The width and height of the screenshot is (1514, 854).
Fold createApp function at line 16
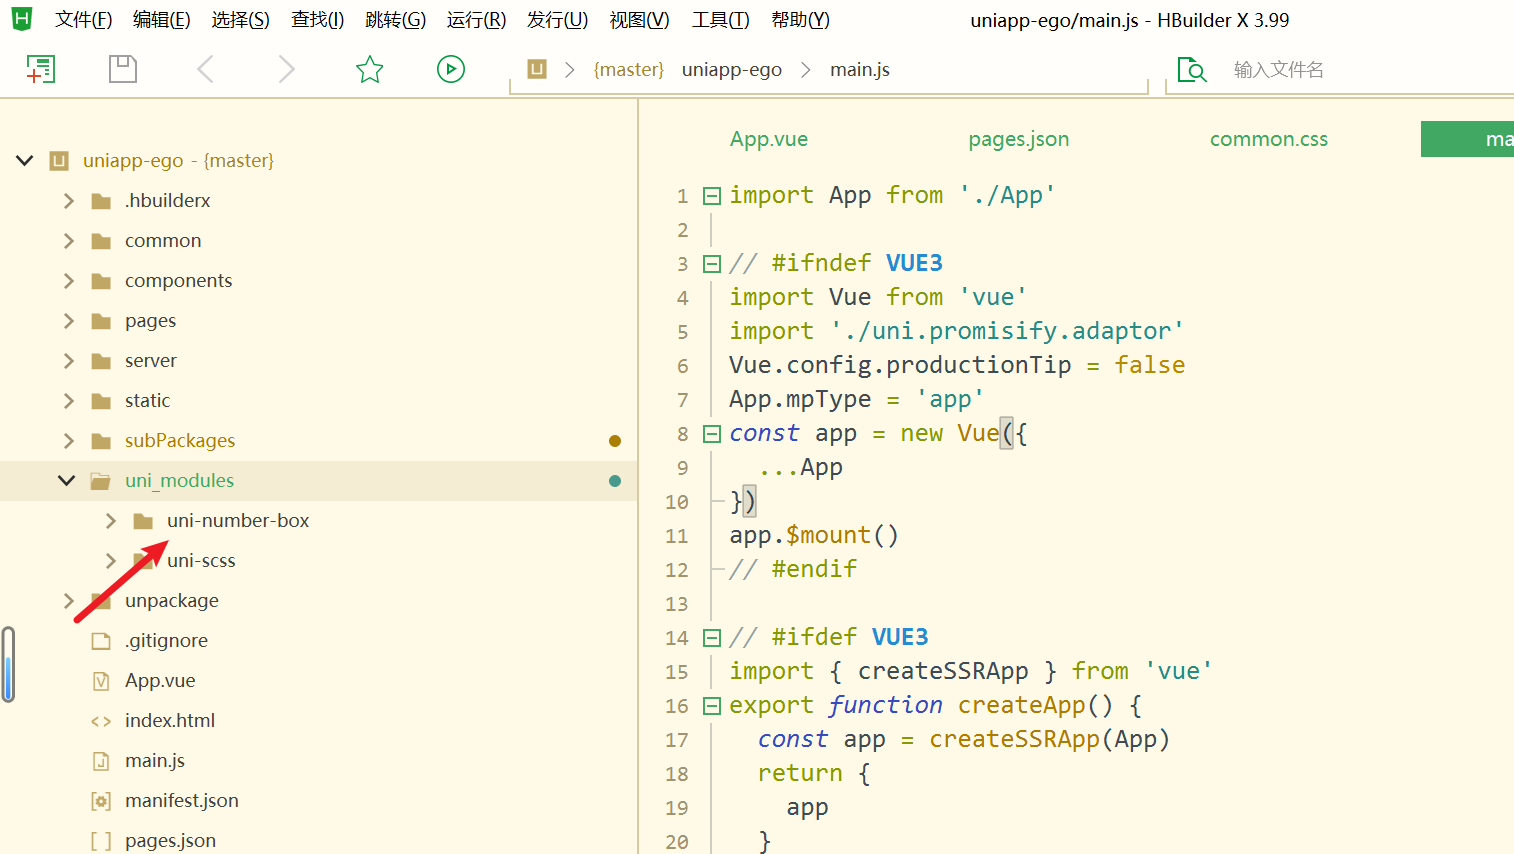[x=712, y=706]
